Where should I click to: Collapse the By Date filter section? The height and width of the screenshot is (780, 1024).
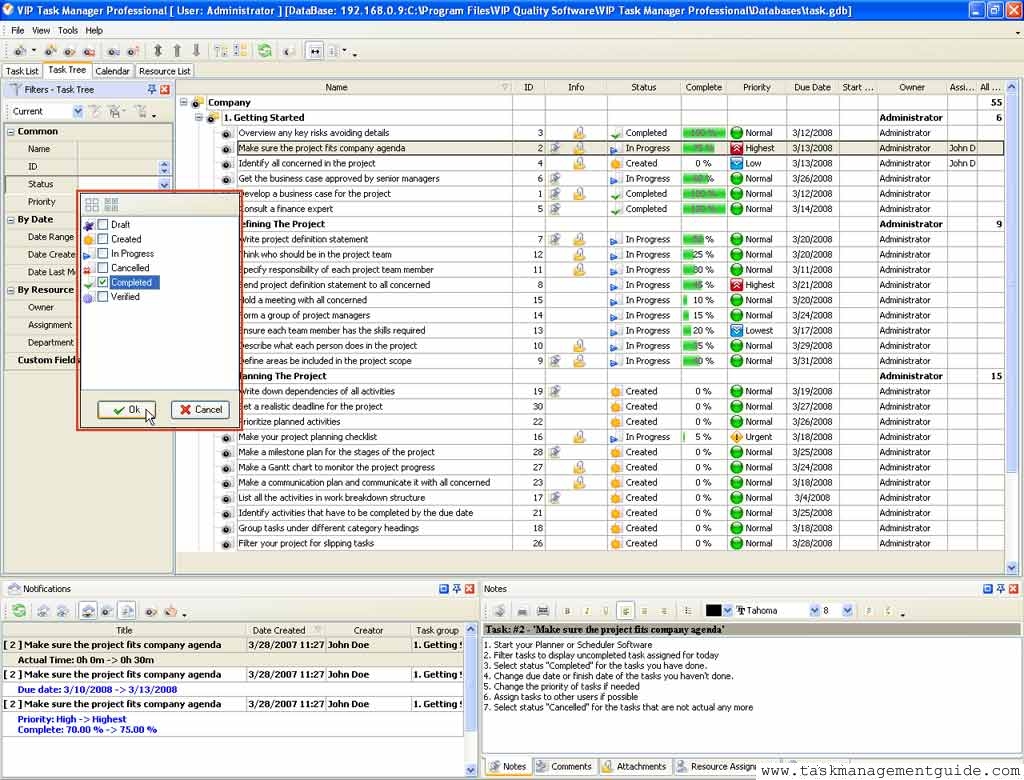(10, 219)
